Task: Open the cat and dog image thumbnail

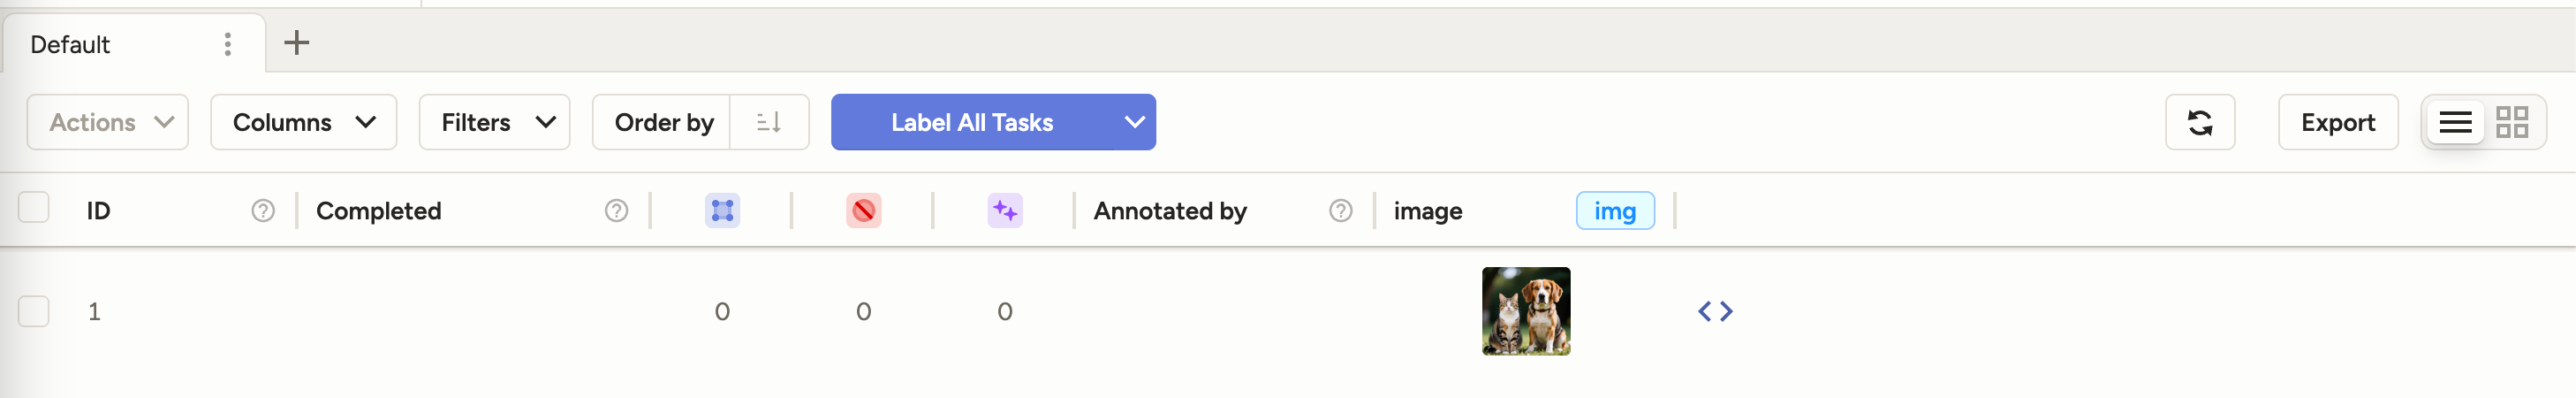Action: tap(1525, 311)
